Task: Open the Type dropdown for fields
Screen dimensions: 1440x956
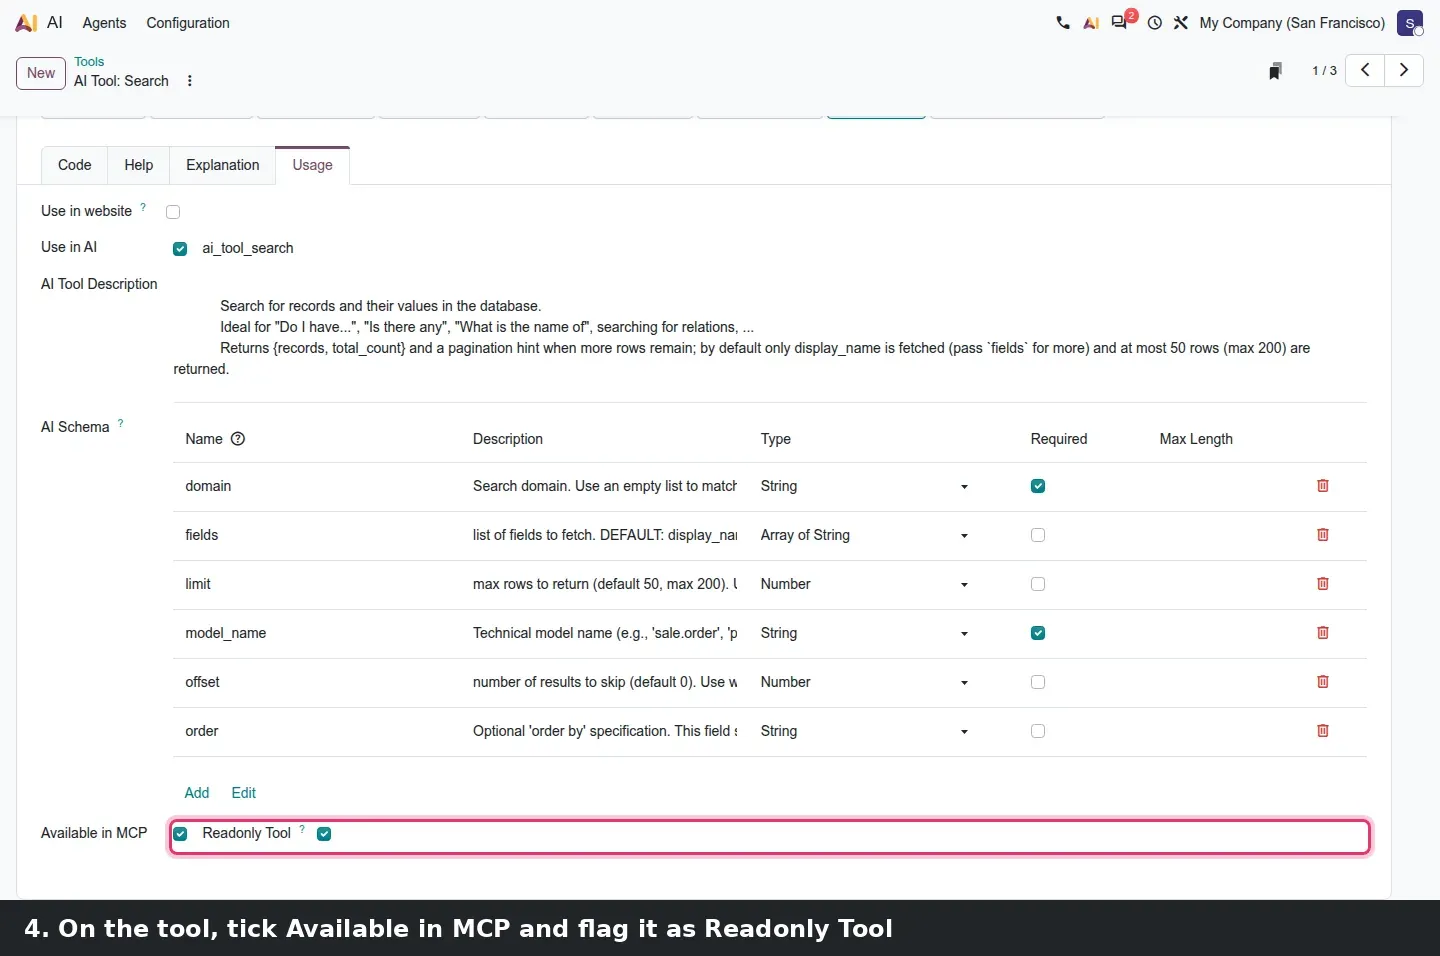Action: pos(866,535)
